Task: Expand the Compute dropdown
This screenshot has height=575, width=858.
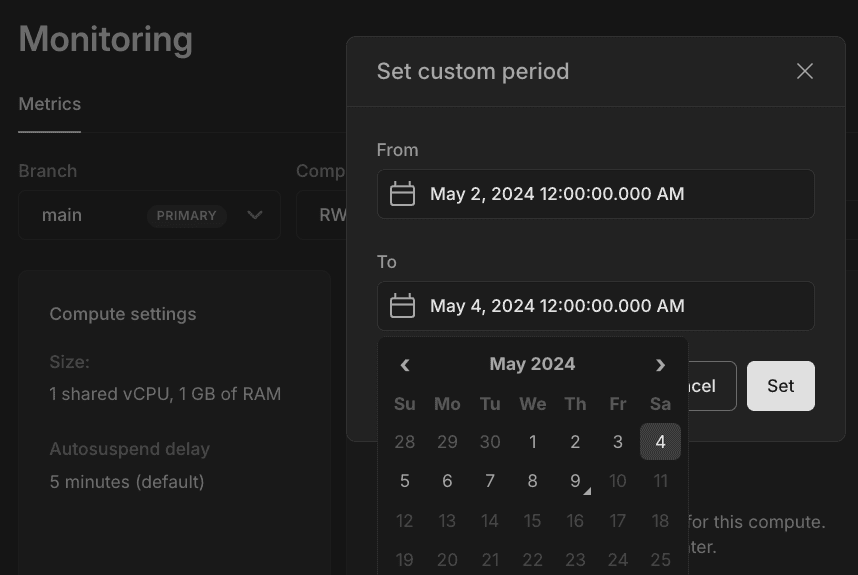Action: coord(322,215)
